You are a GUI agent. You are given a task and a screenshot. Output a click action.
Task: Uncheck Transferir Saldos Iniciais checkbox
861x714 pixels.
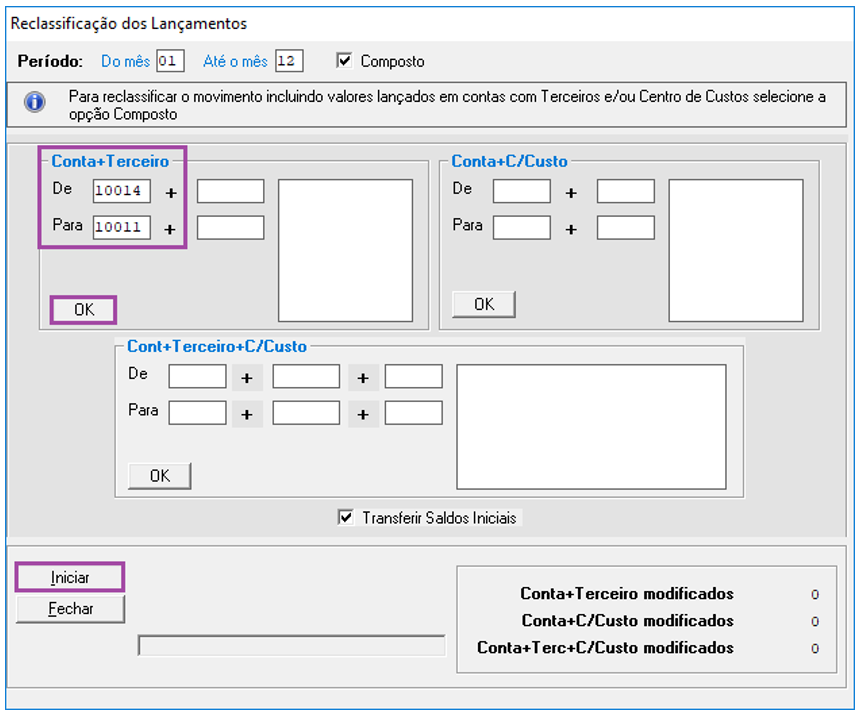tap(345, 517)
